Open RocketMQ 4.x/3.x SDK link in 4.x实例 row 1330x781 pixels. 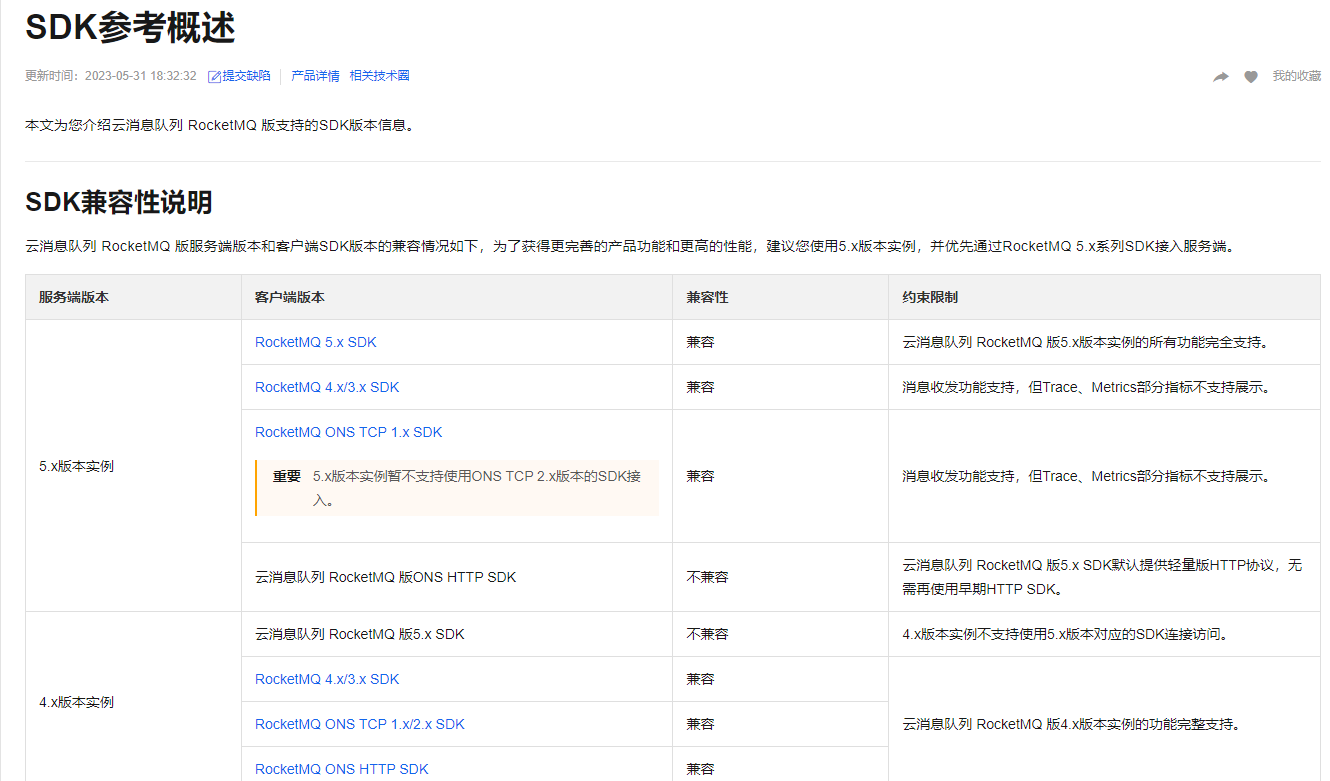(x=327, y=679)
